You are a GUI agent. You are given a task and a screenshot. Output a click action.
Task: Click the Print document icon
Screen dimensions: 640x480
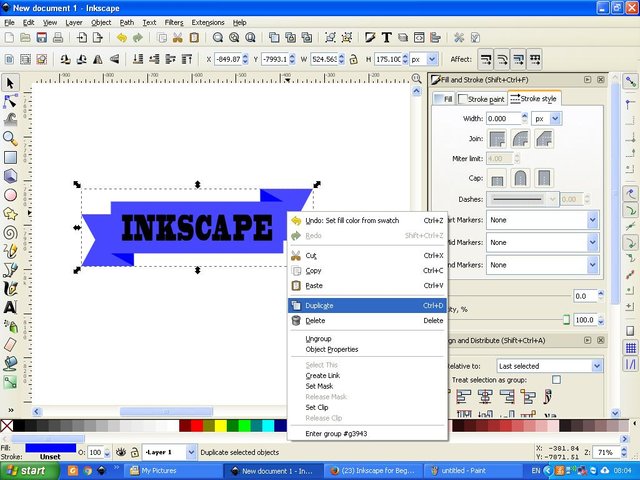pyautogui.click(x=58, y=38)
